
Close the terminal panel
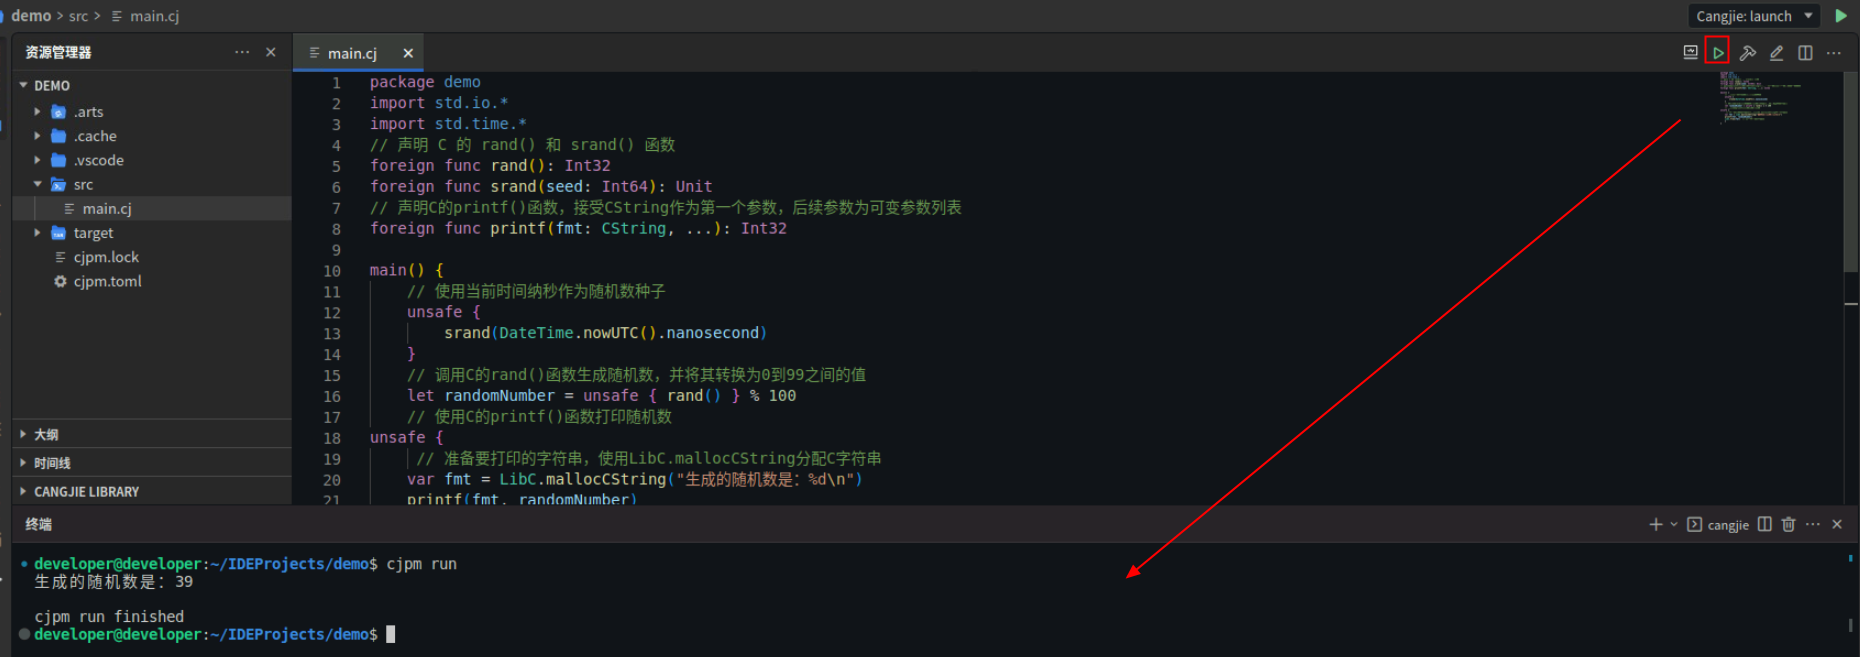click(x=1837, y=524)
